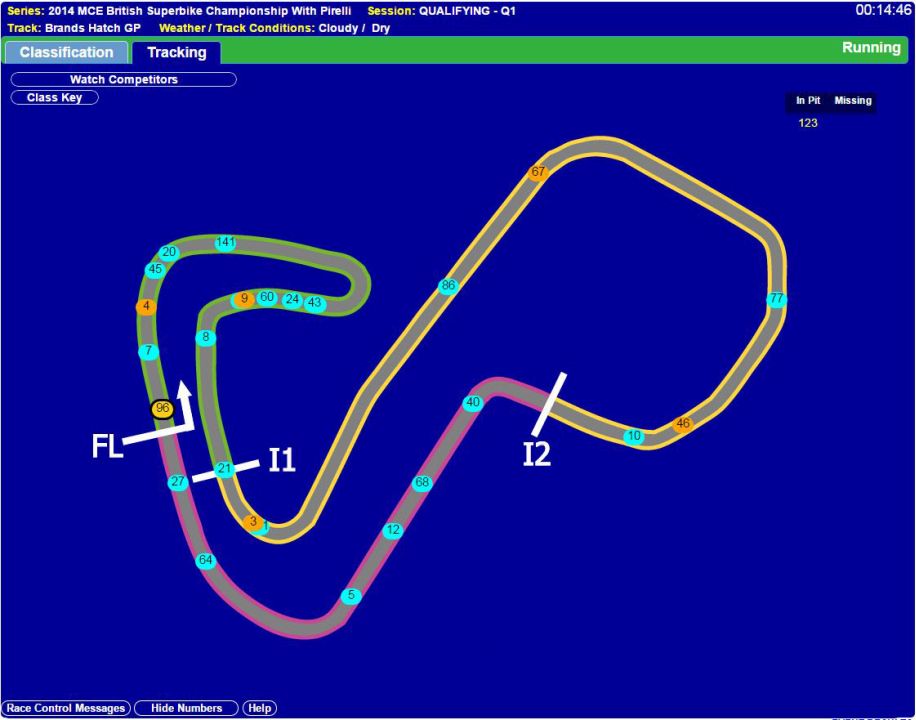Open the Watch Competitors option
The image size is (916, 720).
[123, 79]
